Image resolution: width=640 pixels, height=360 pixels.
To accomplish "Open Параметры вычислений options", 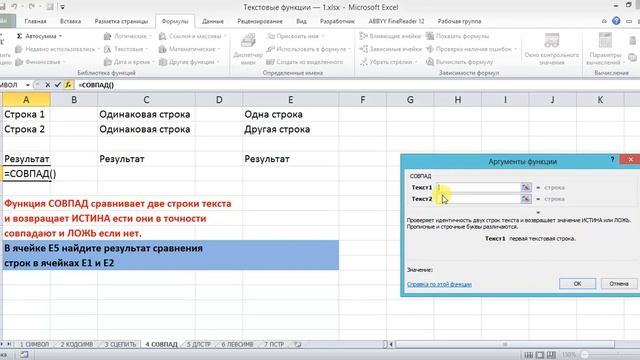I will pyautogui.click(x=605, y=50).
